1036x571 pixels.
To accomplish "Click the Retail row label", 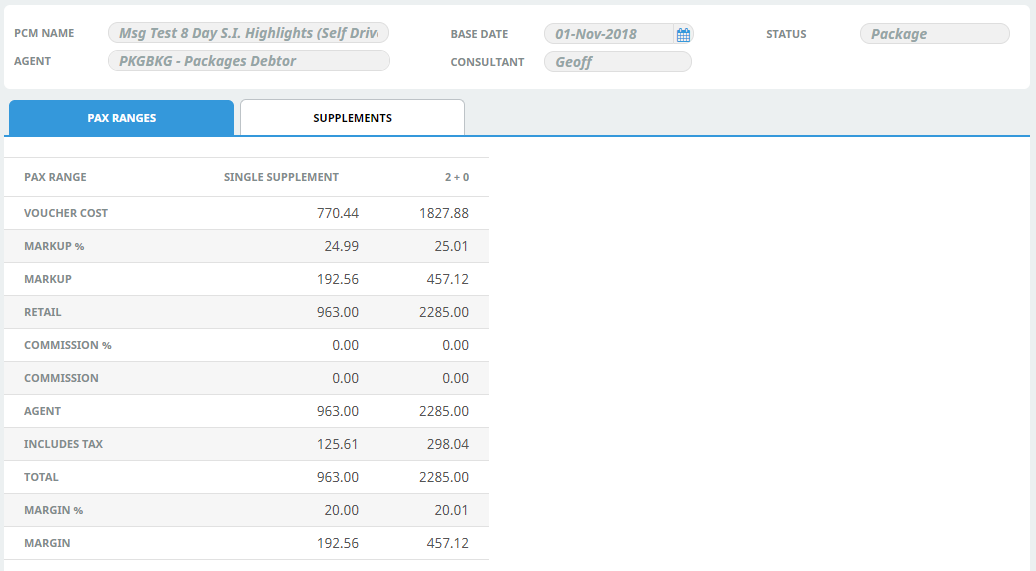I will coord(43,312).
